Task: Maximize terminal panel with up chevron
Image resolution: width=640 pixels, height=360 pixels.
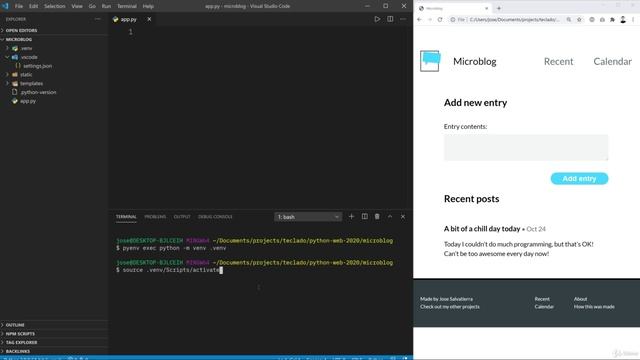Action: pyautogui.click(x=390, y=217)
